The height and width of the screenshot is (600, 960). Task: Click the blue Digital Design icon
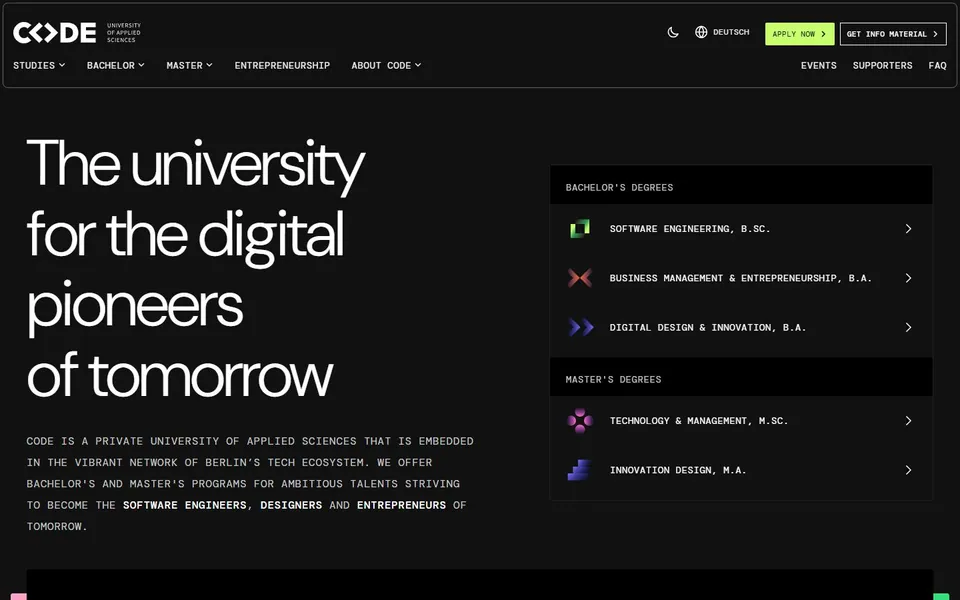pyautogui.click(x=580, y=328)
